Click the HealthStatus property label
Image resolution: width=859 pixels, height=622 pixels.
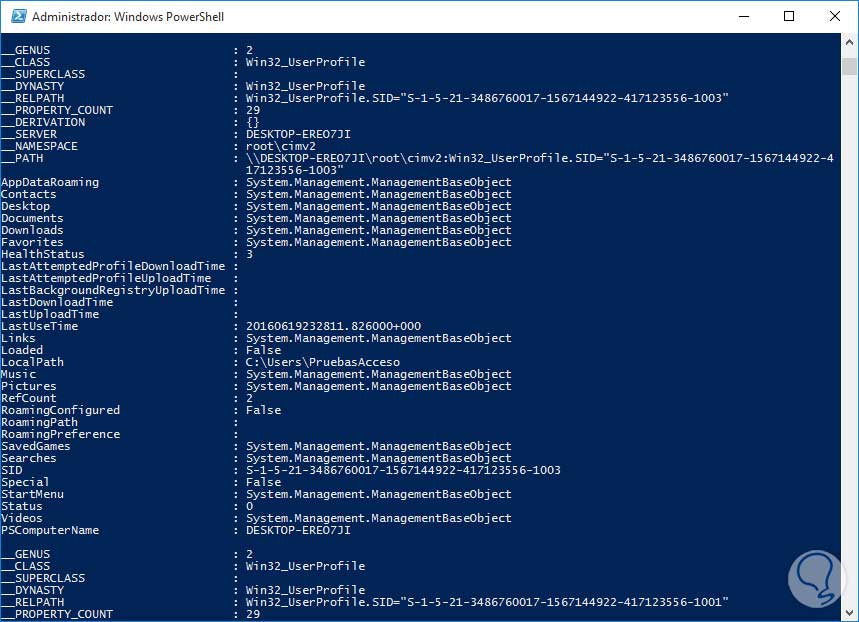[x=43, y=254]
